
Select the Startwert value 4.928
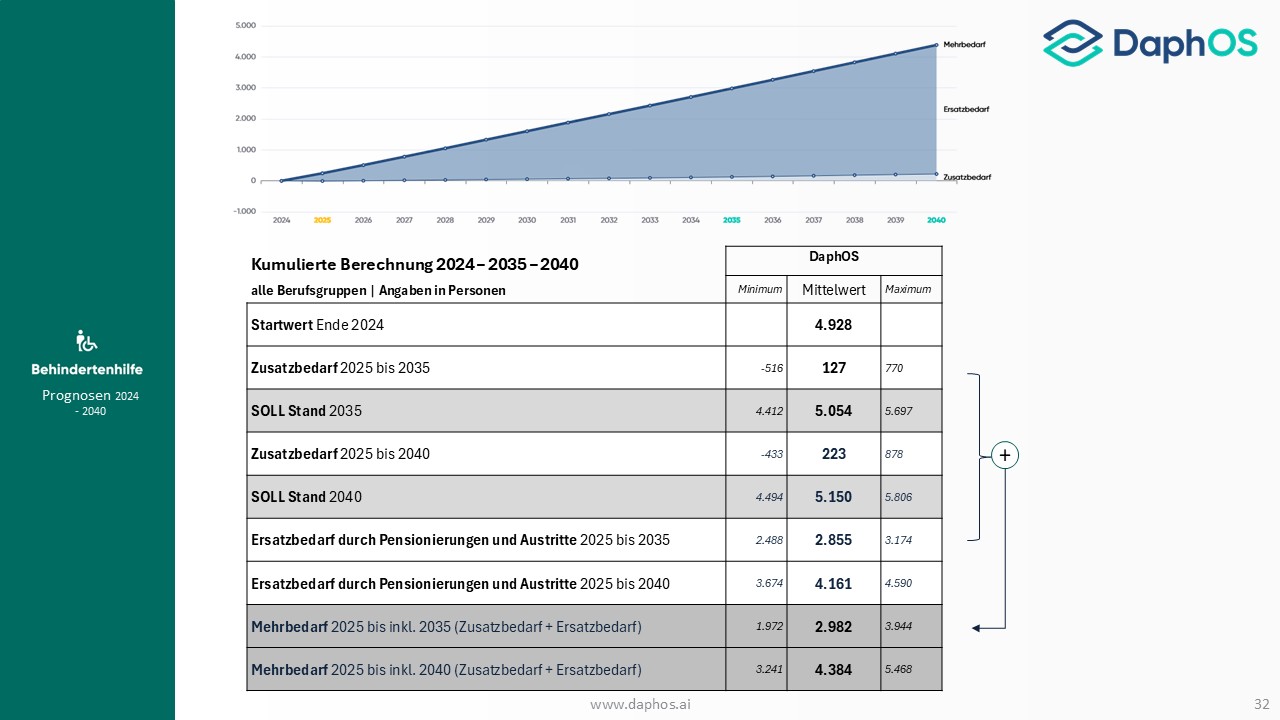coord(833,325)
